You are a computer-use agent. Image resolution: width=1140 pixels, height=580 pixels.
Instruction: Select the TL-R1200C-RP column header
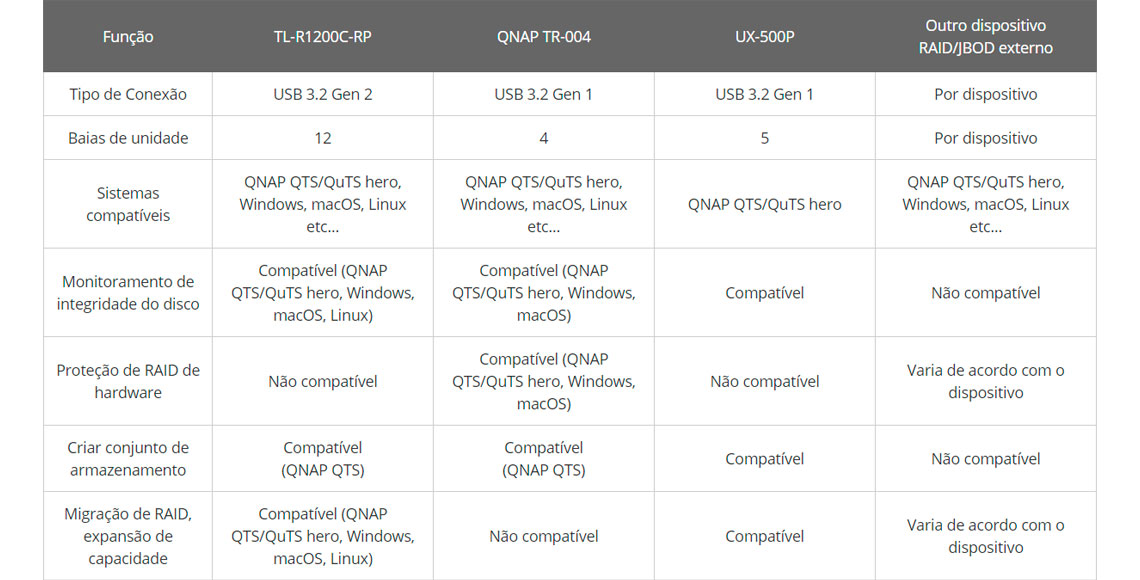click(x=322, y=36)
